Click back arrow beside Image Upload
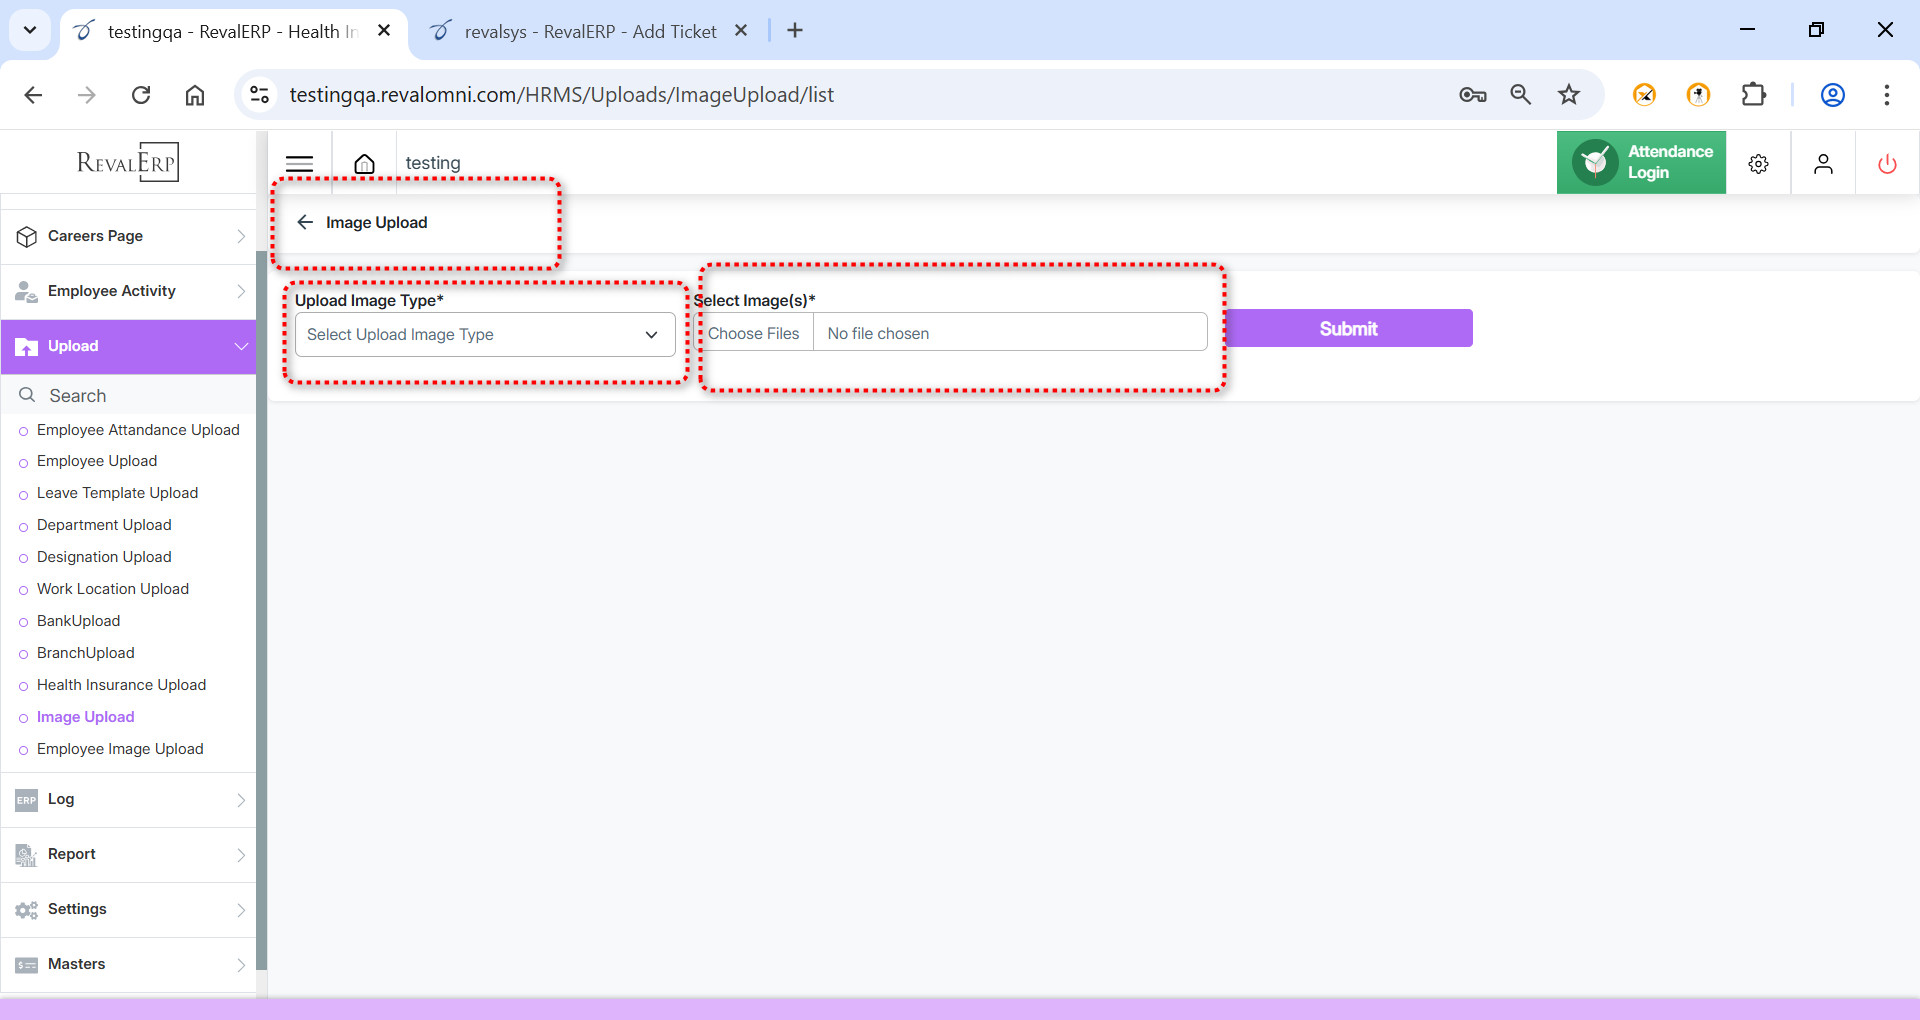This screenshot has height=1020, width=1920. coord(305,222)
